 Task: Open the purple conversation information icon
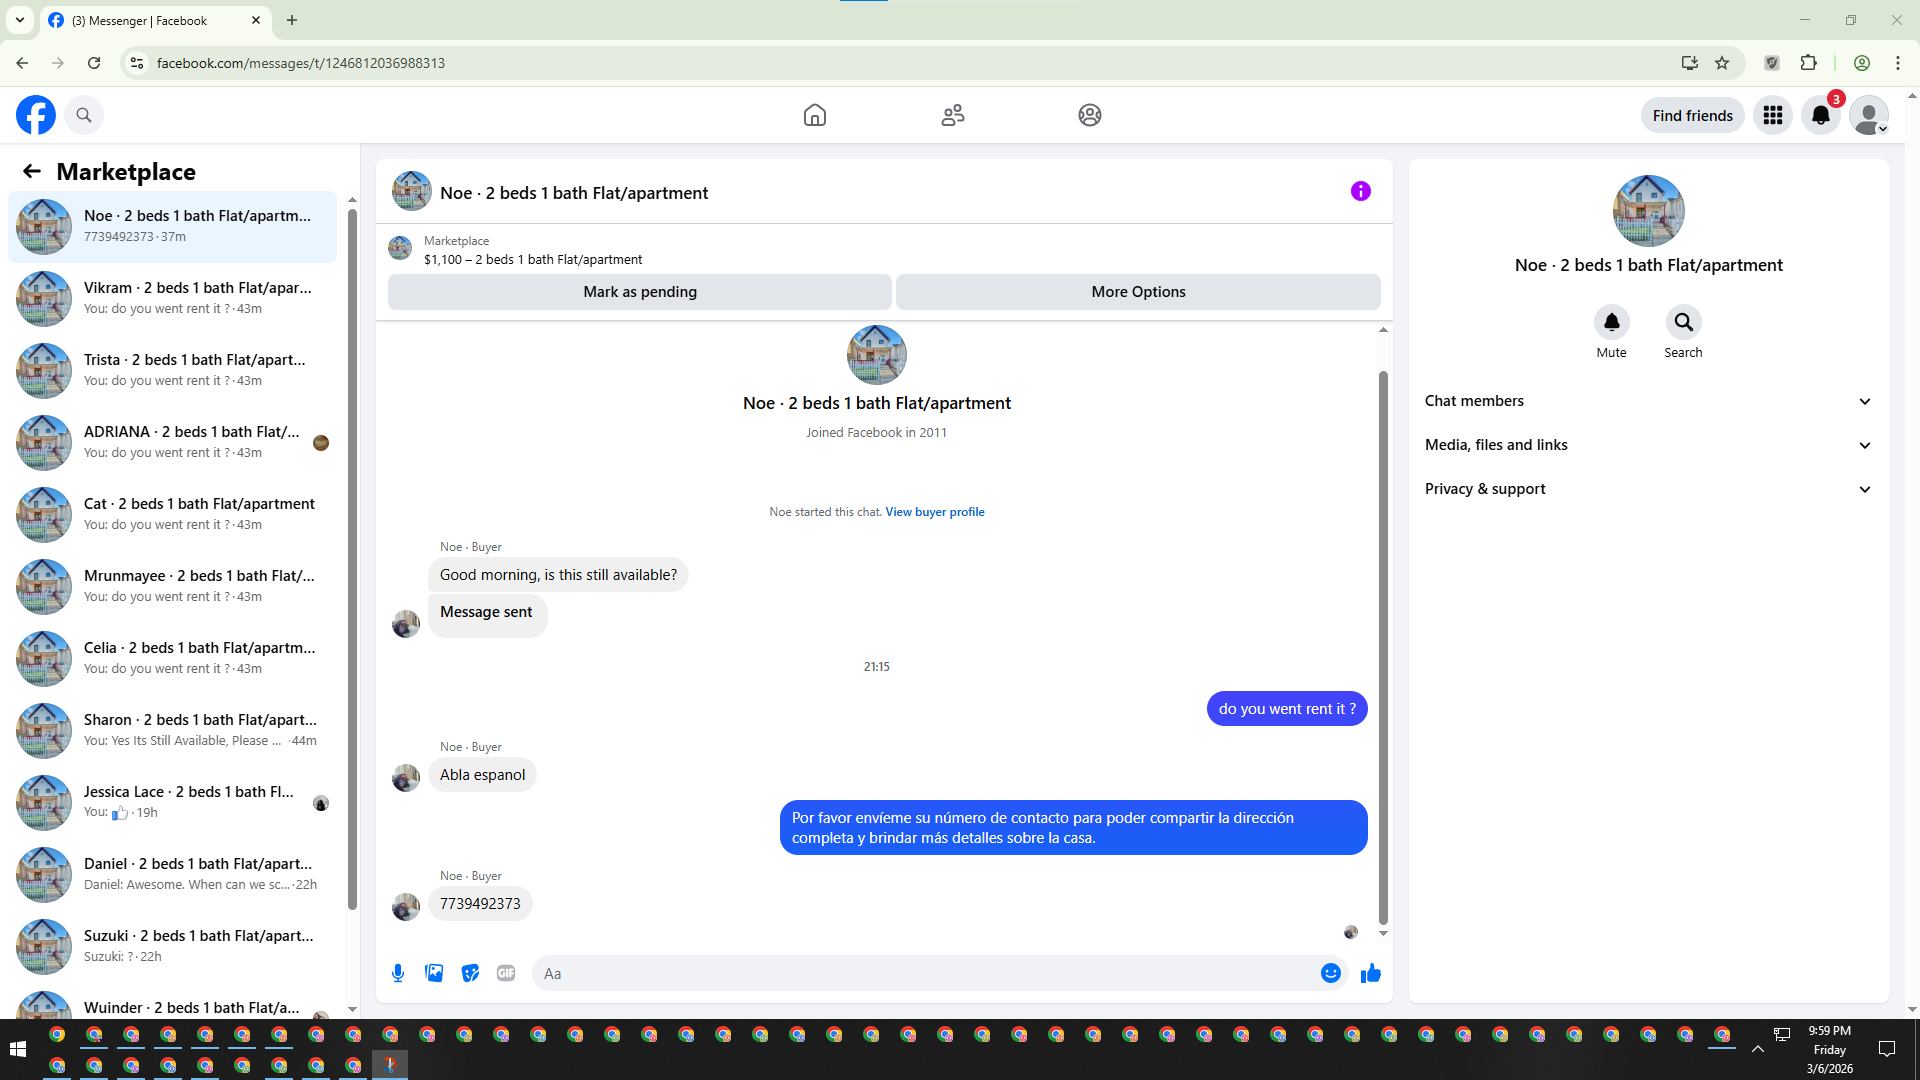[x=1360, y=191]
